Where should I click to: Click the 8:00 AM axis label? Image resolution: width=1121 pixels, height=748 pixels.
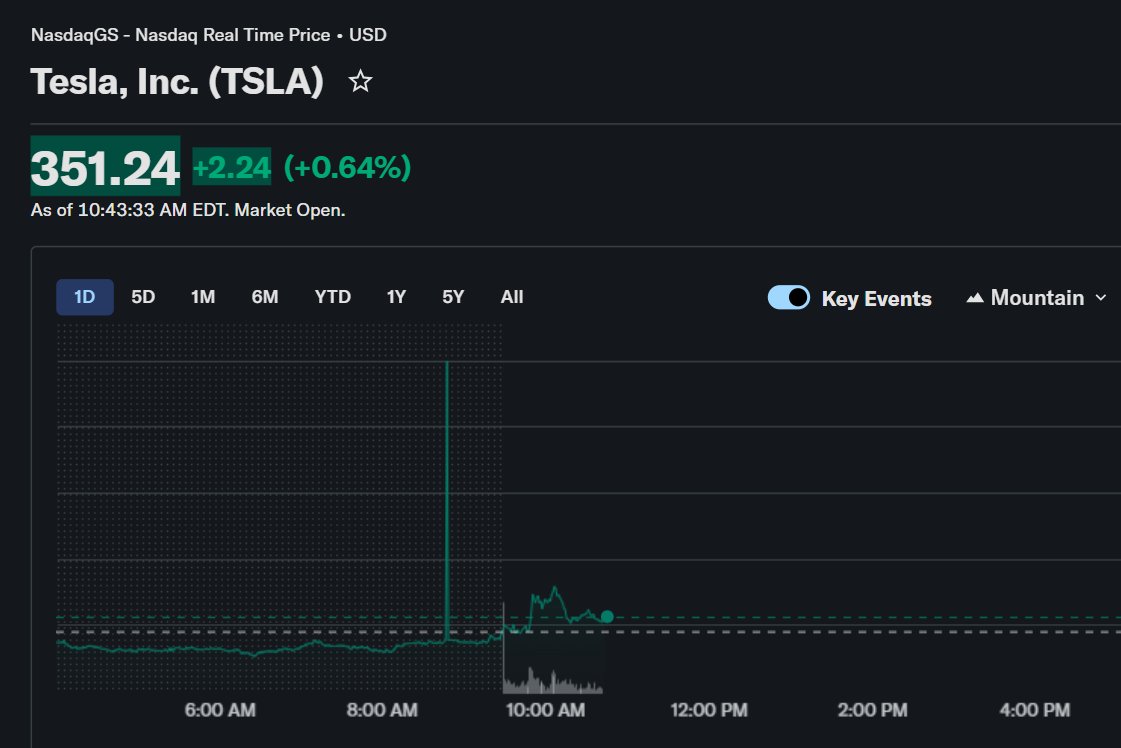click(x=382, y=710)
